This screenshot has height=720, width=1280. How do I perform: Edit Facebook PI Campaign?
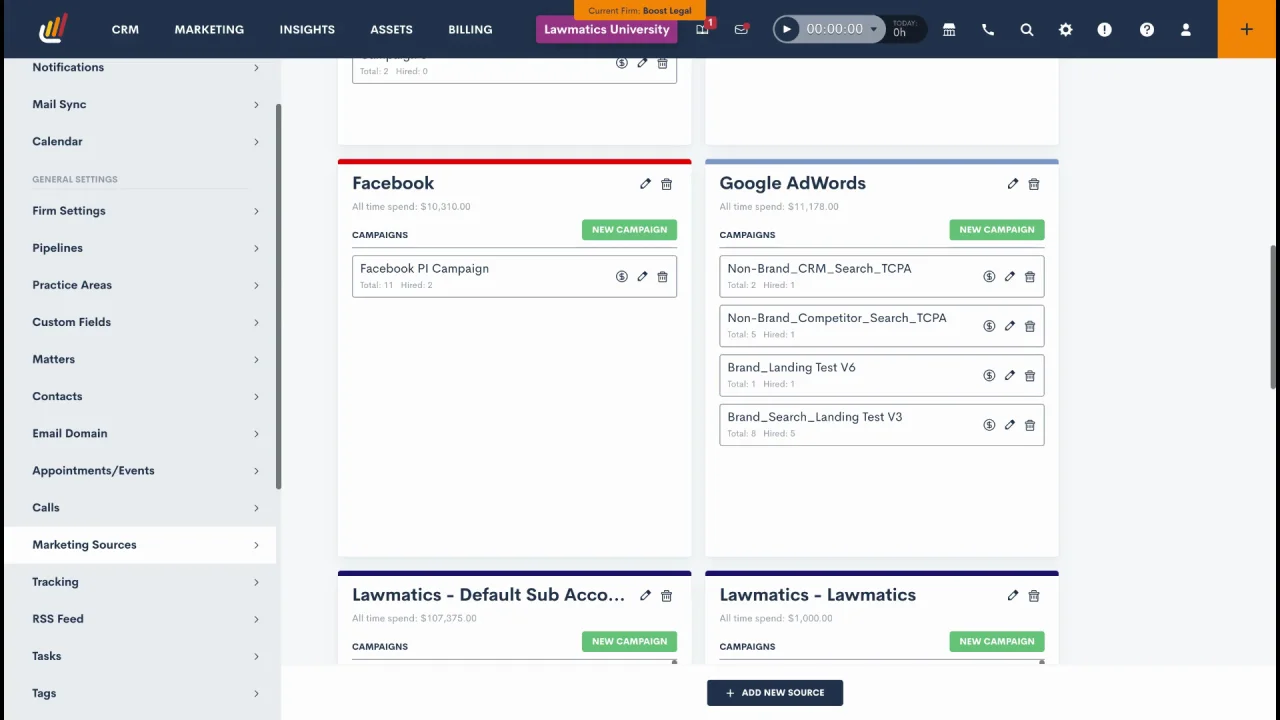click(642, 277)
